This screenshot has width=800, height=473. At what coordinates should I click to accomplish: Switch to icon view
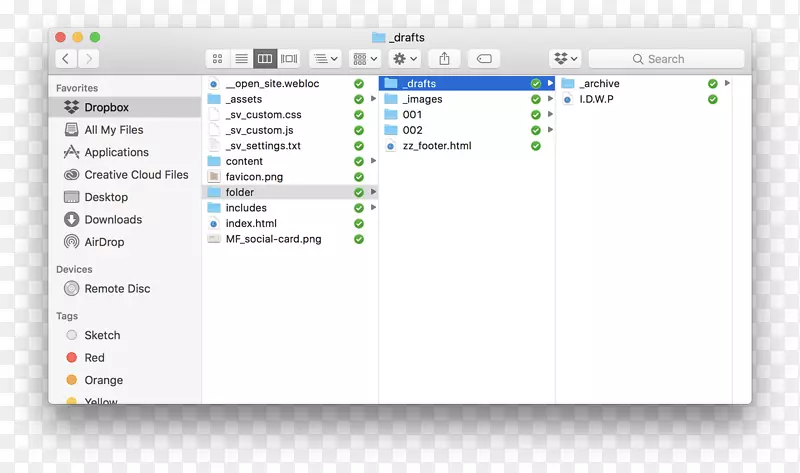(217, 59)
